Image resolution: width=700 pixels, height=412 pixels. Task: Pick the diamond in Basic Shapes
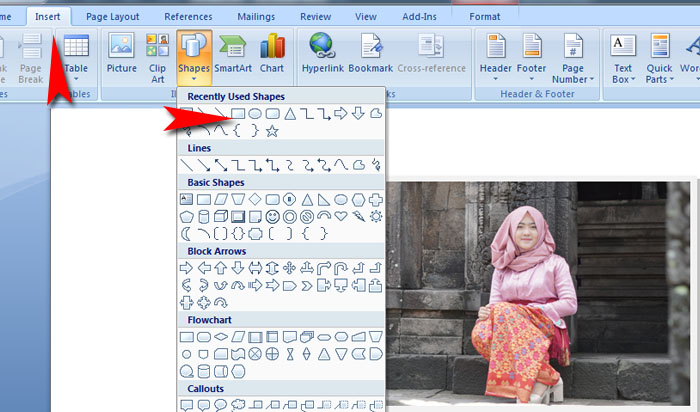click(255, 199)
